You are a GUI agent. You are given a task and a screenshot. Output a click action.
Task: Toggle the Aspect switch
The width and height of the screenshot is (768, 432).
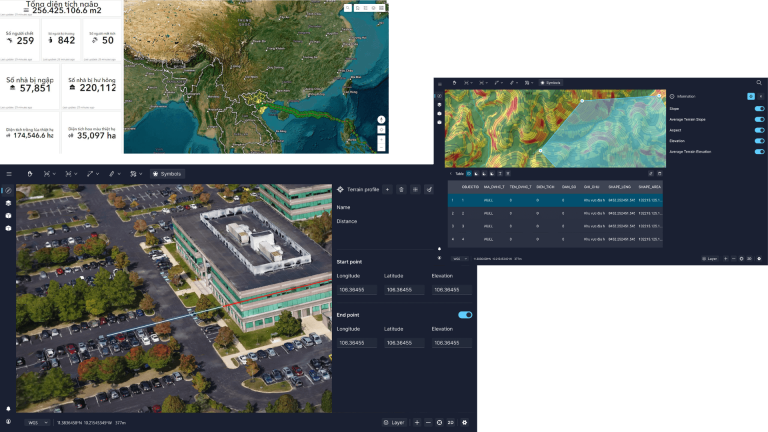point(759,130)
